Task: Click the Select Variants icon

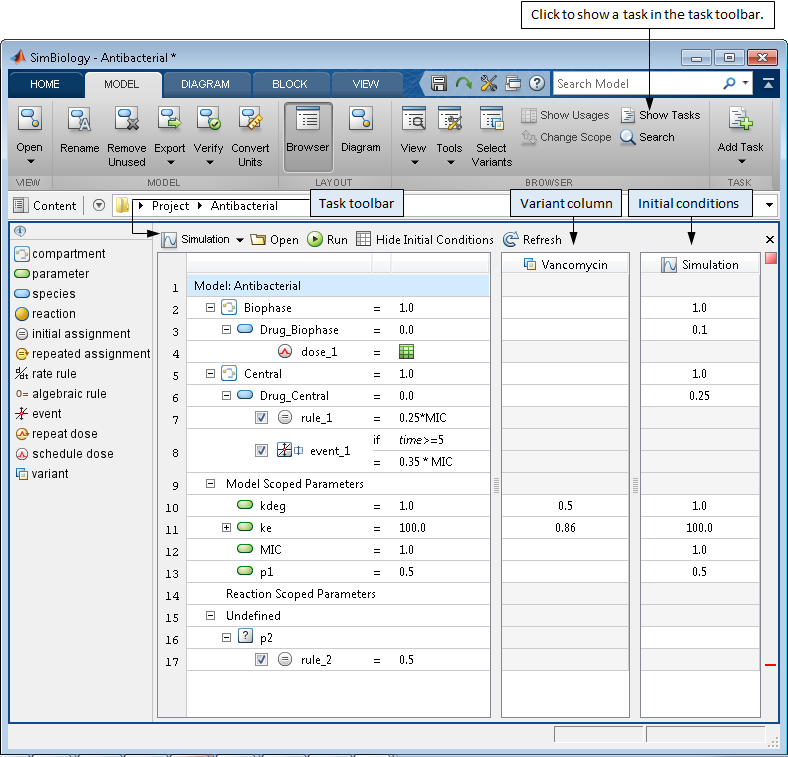Action: coord(491,119)
